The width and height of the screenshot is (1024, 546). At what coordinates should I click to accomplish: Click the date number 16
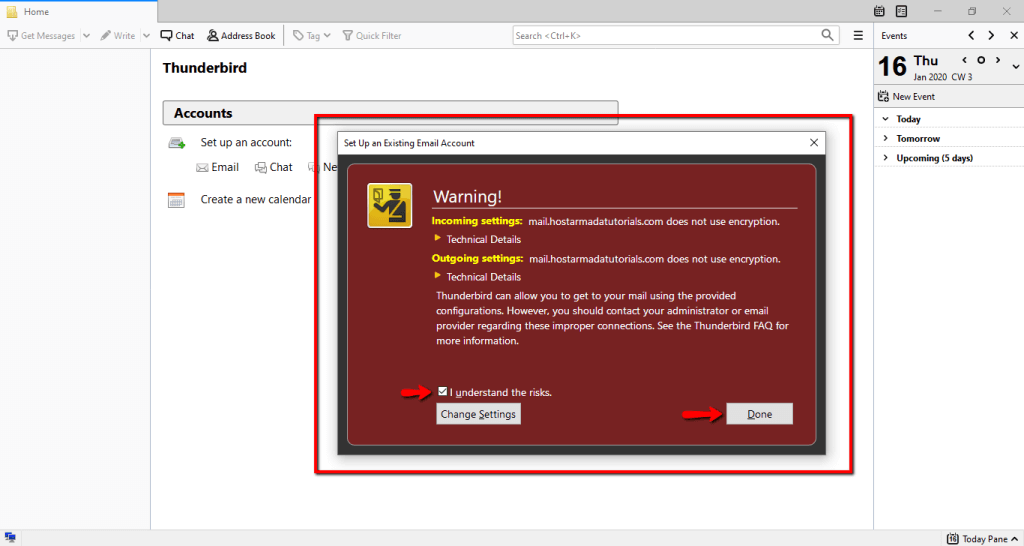click(x=892, y=67)
